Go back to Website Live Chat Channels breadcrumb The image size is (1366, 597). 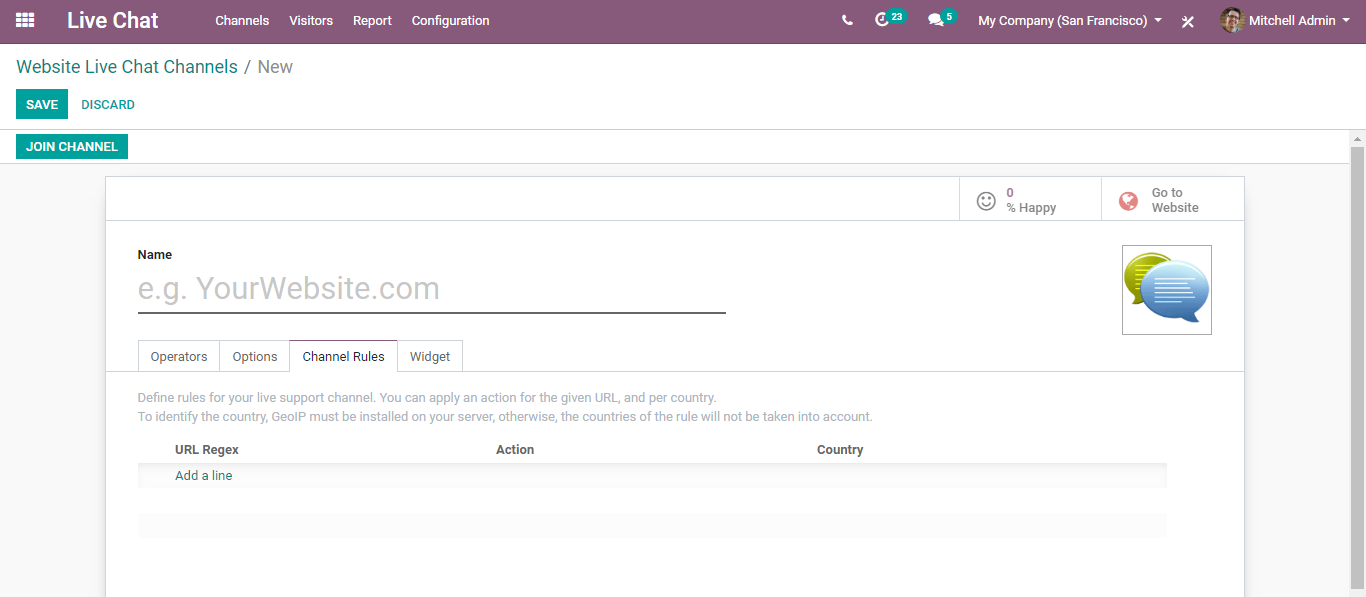(x=127, y=67)
